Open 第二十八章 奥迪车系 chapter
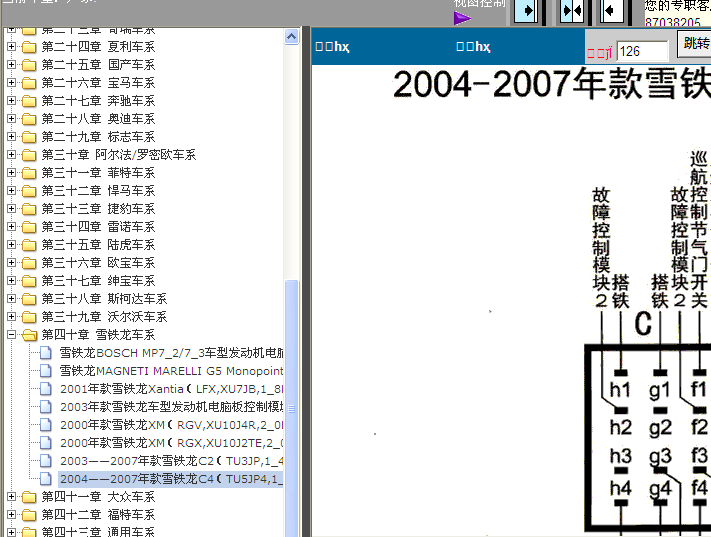 pyautogui.click(x=98, y=119)
